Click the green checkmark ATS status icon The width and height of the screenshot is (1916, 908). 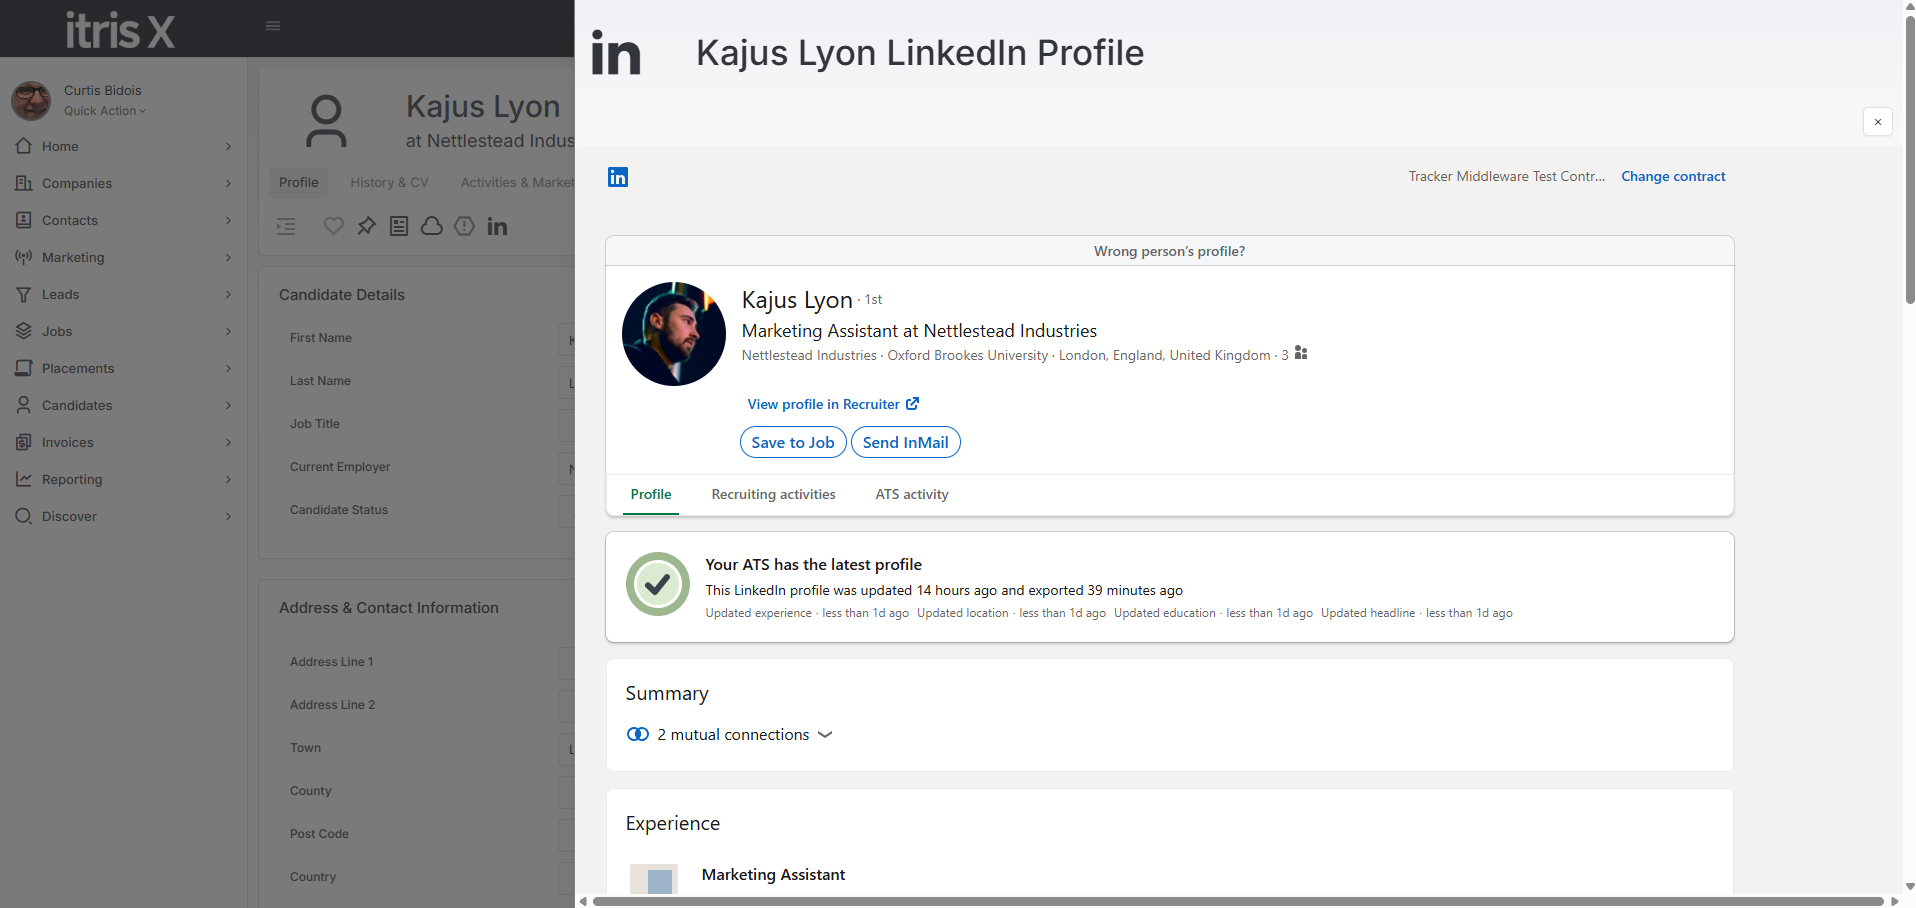(x=658, y=584)
